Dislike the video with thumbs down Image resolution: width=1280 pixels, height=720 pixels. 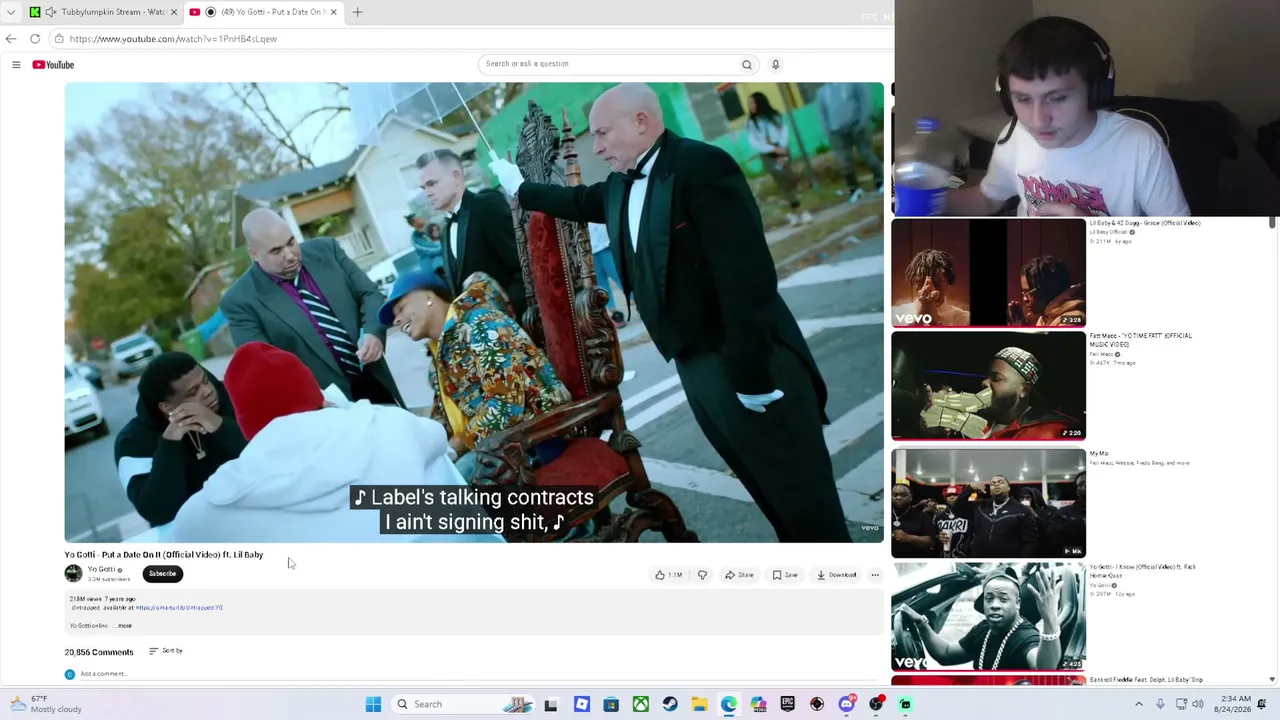[x=702, y=575]
